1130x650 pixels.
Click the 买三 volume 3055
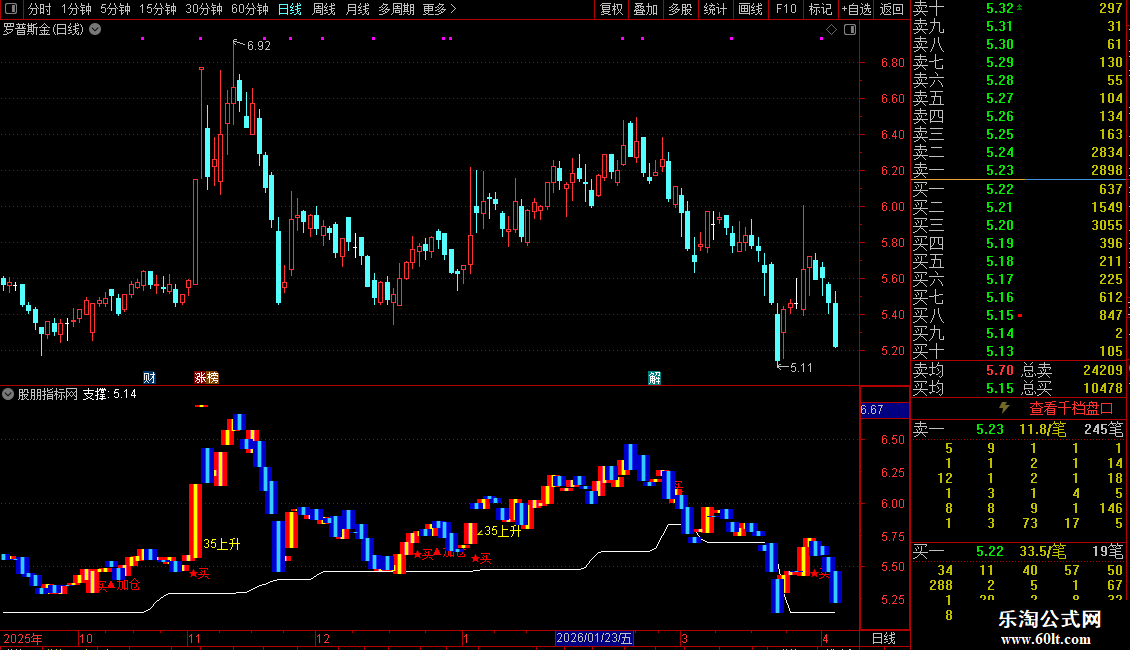pyautogui.click(x=1107, y=225)
